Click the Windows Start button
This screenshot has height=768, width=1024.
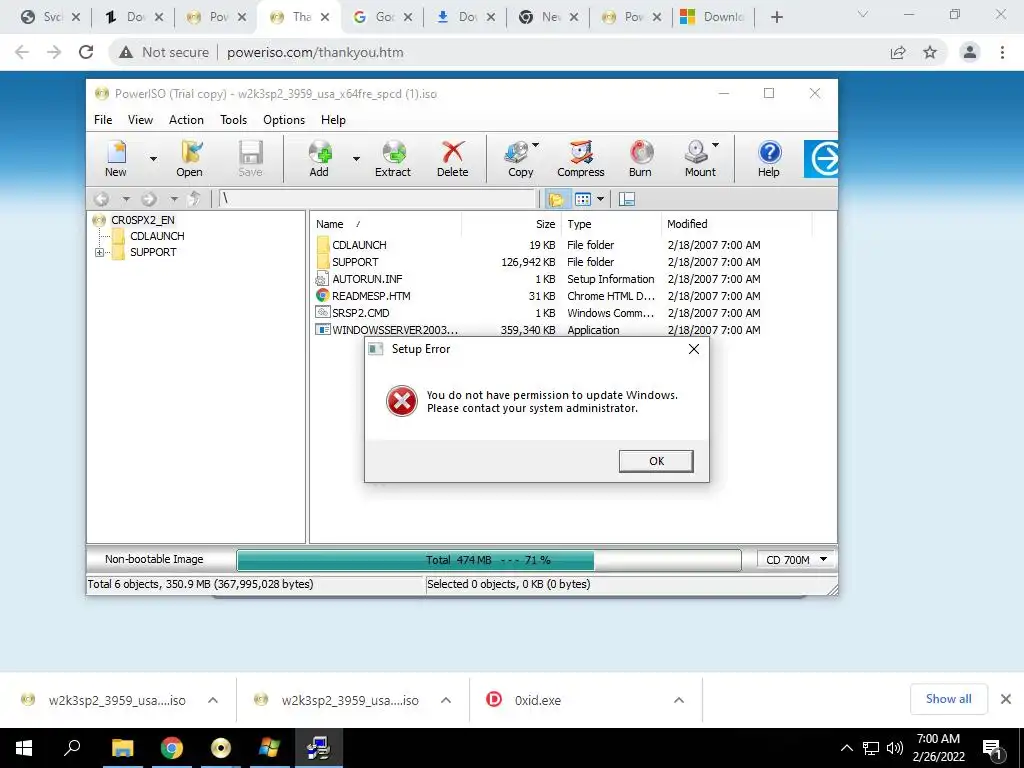click(x=24, y=748)
